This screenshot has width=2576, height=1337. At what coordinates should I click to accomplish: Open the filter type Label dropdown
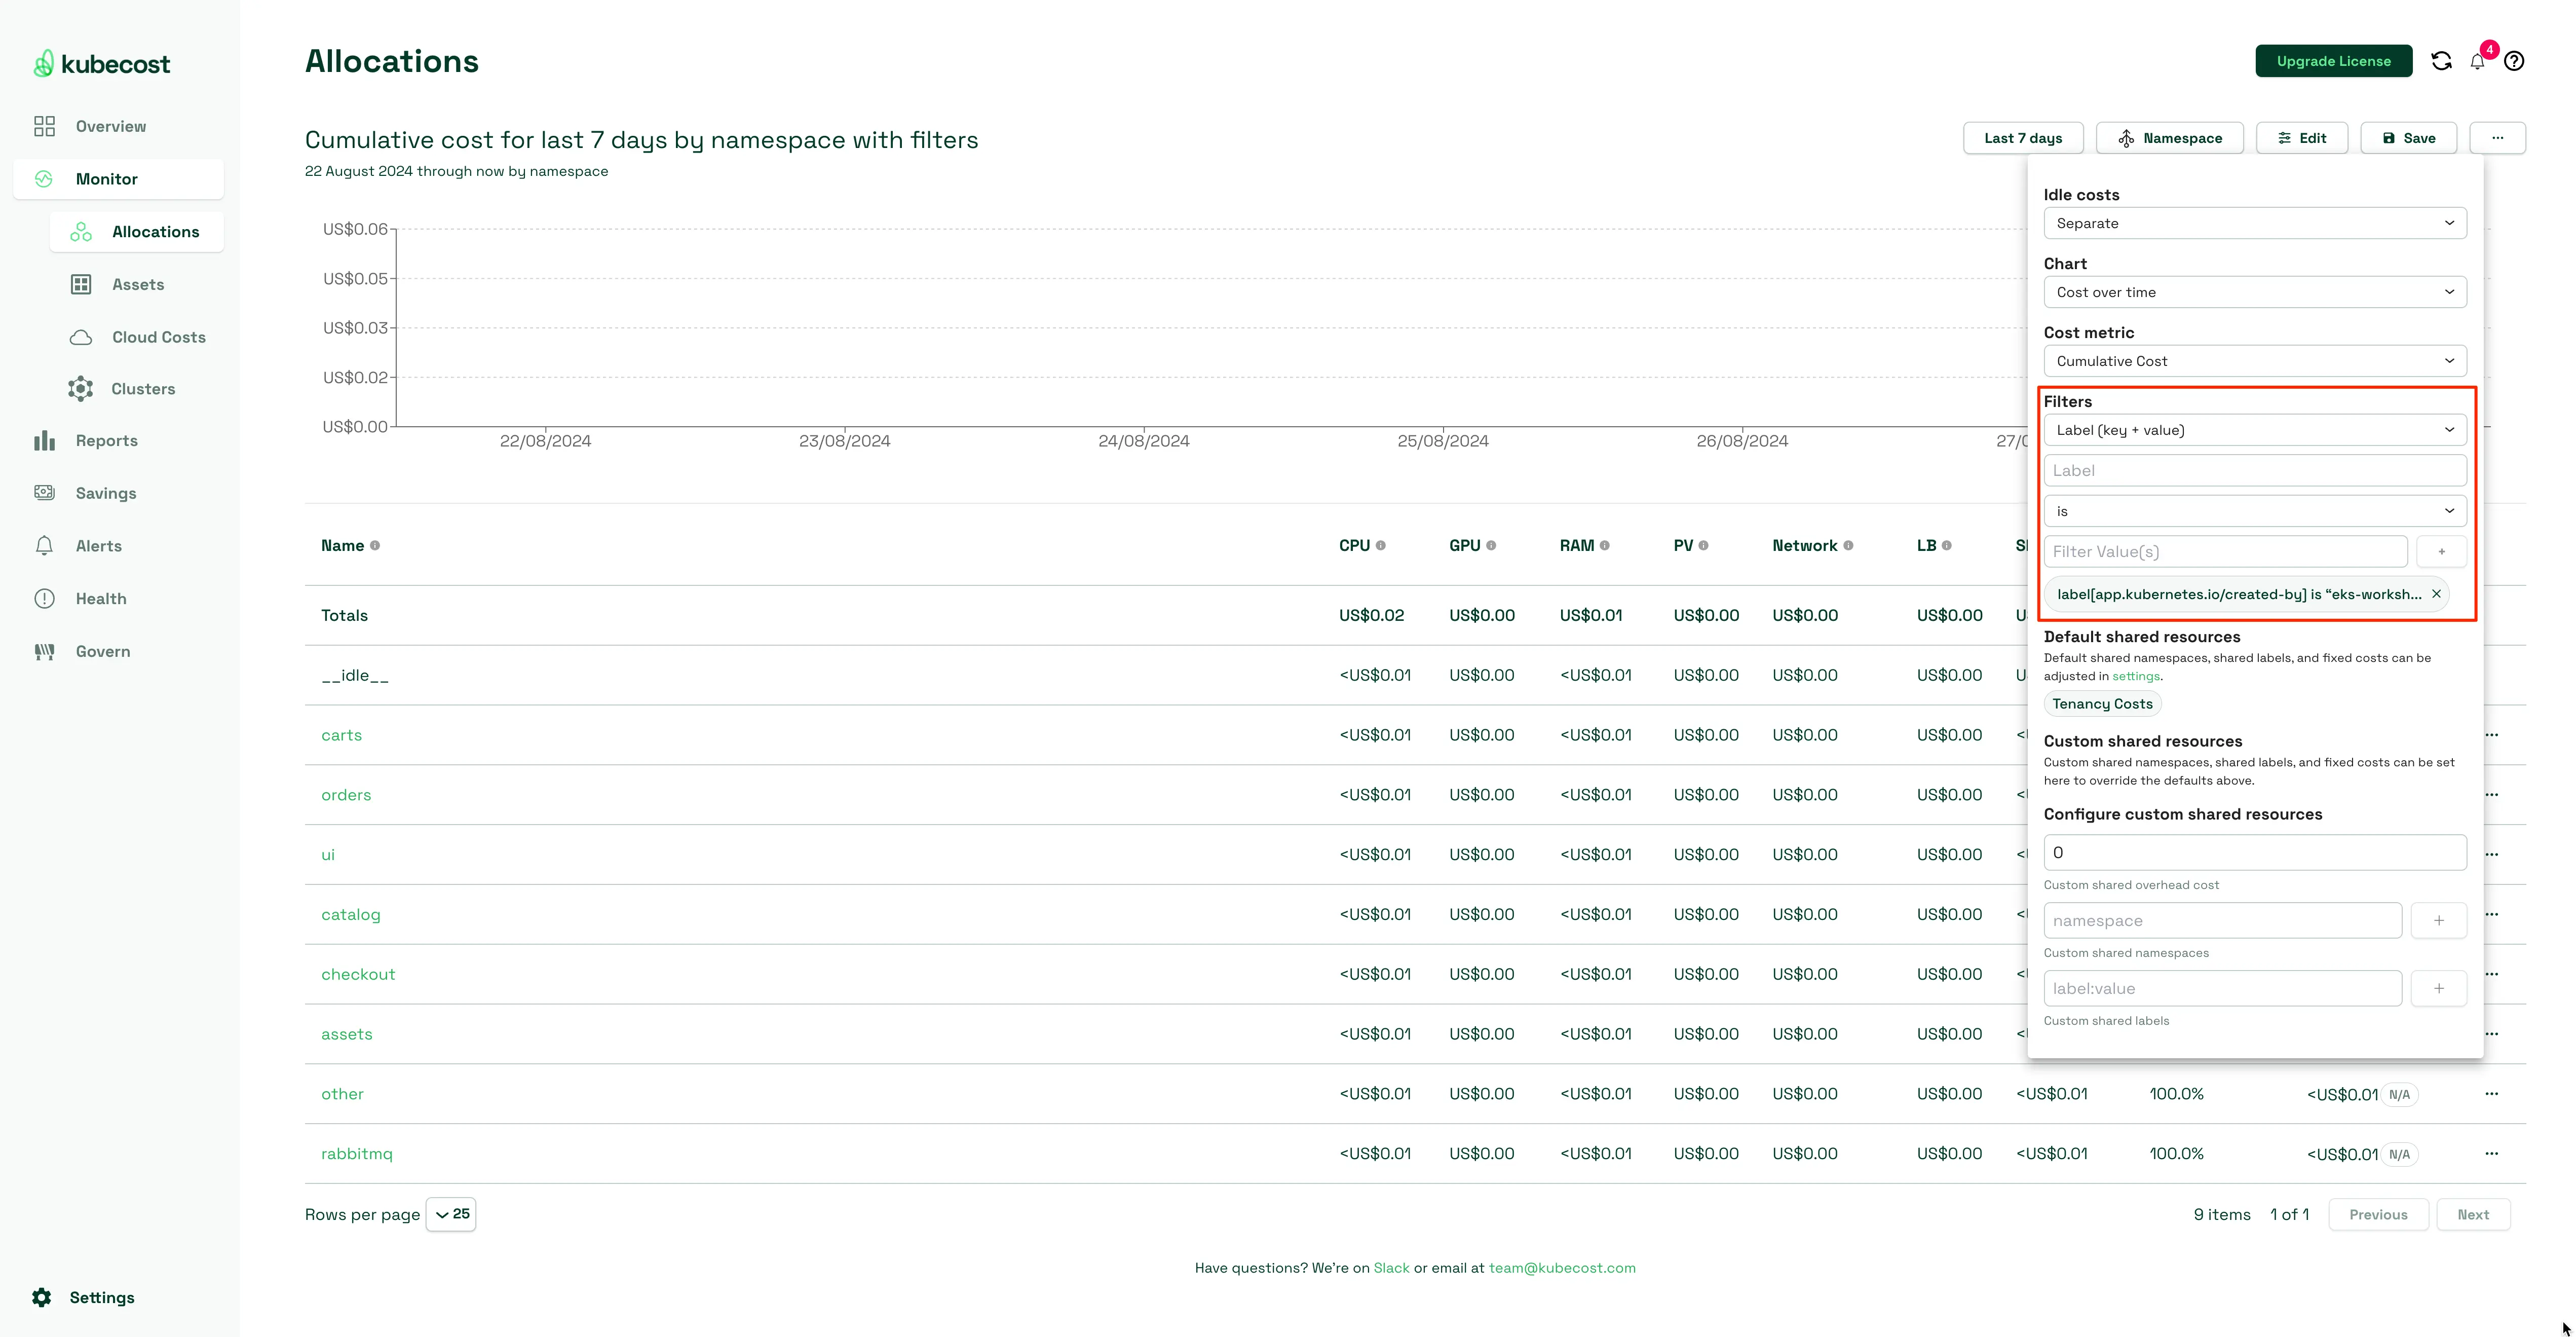click(x=2254, y=430)
